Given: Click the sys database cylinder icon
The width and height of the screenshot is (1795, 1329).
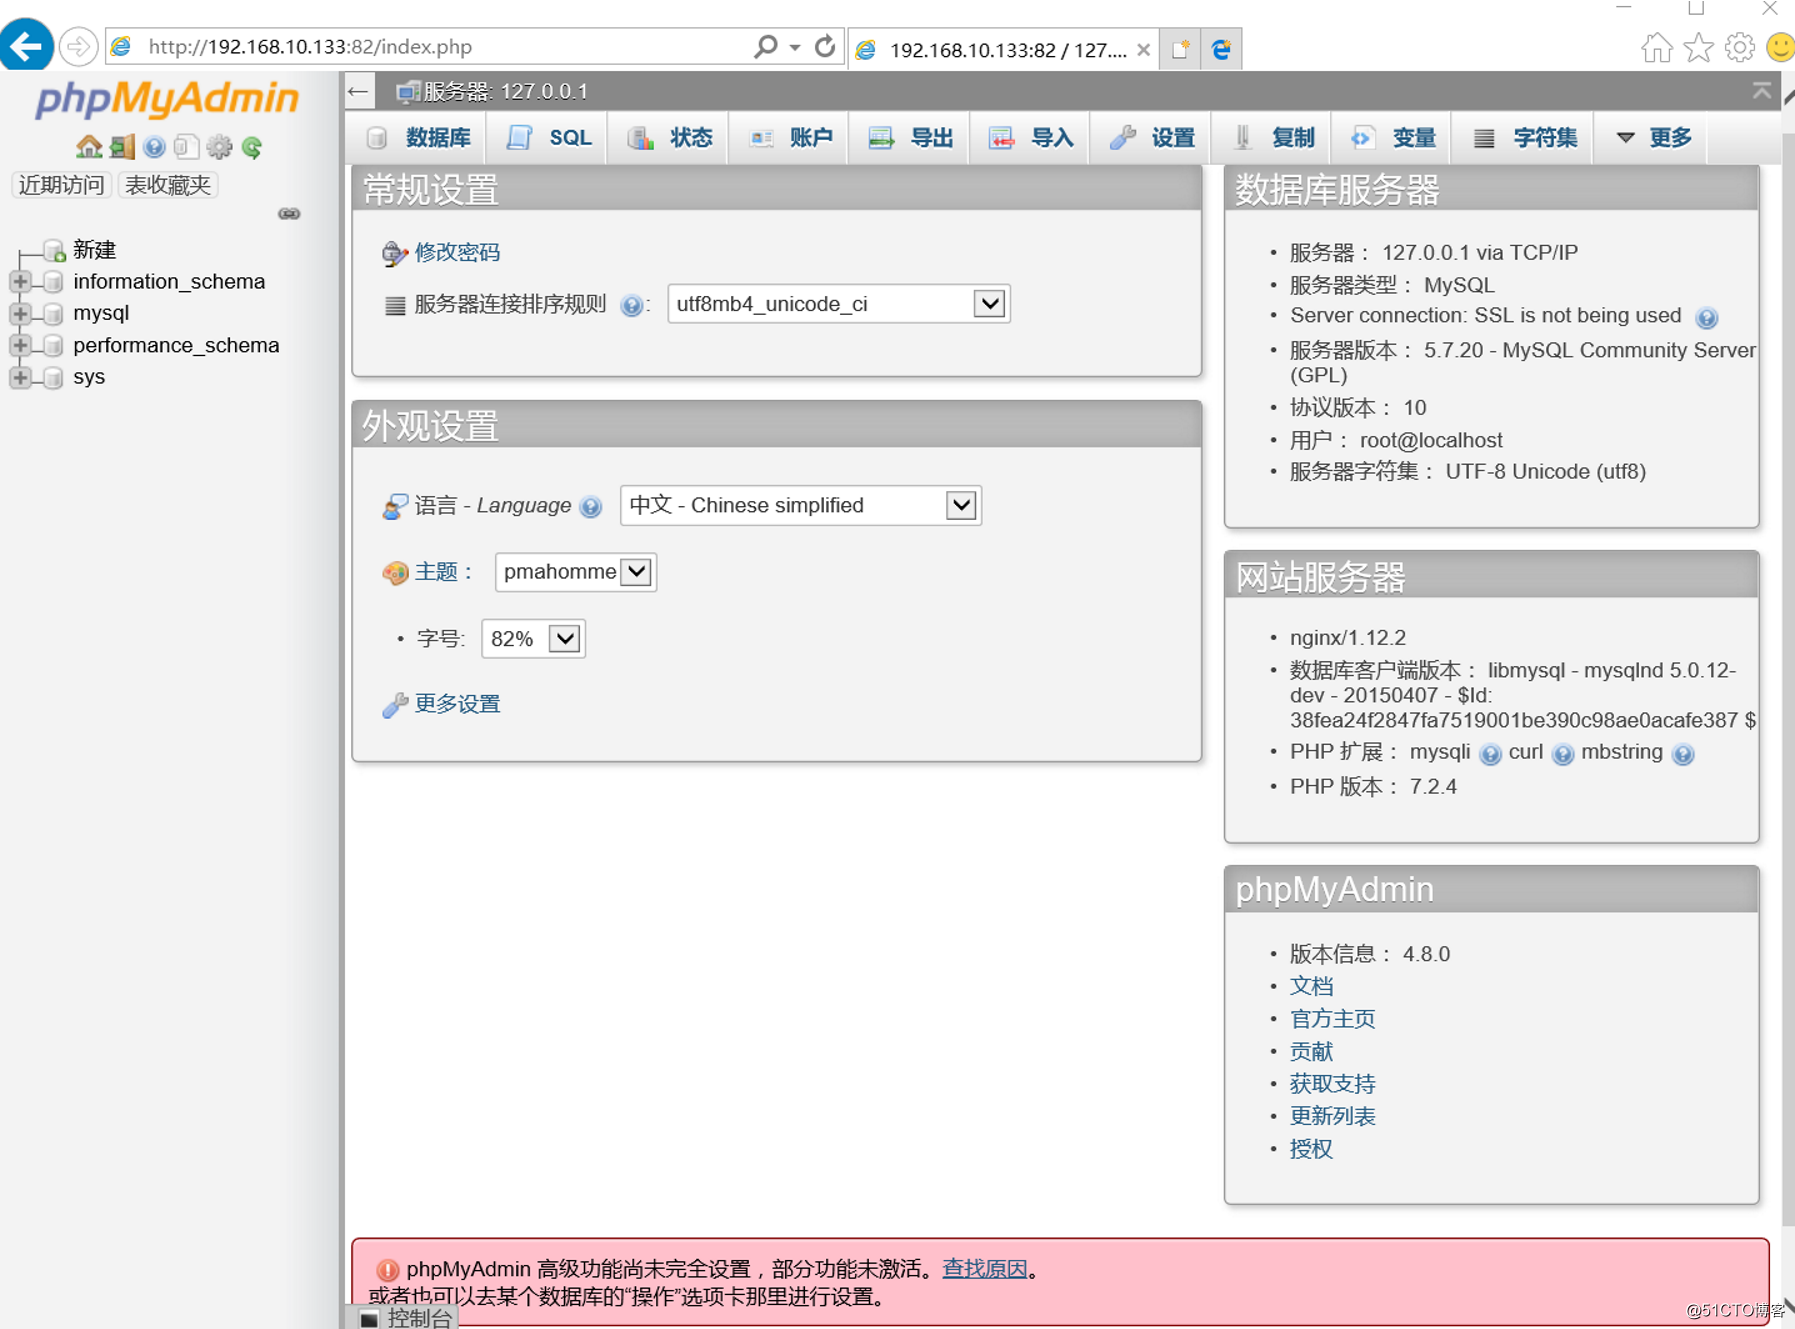Looking at the screenshot, I should 54,377.
